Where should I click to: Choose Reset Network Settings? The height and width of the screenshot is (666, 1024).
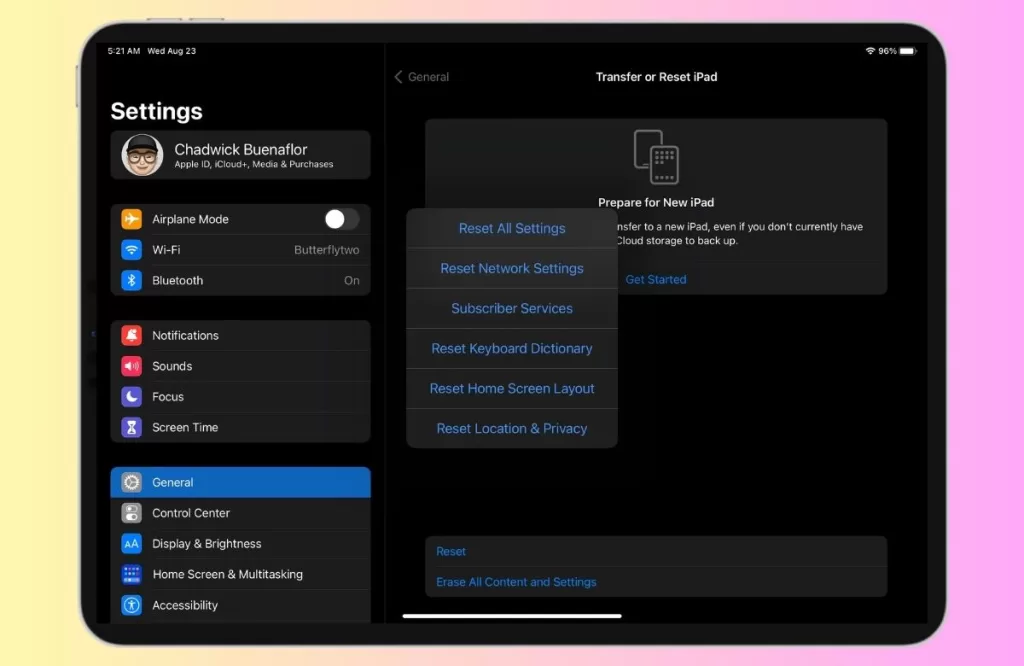512,268
